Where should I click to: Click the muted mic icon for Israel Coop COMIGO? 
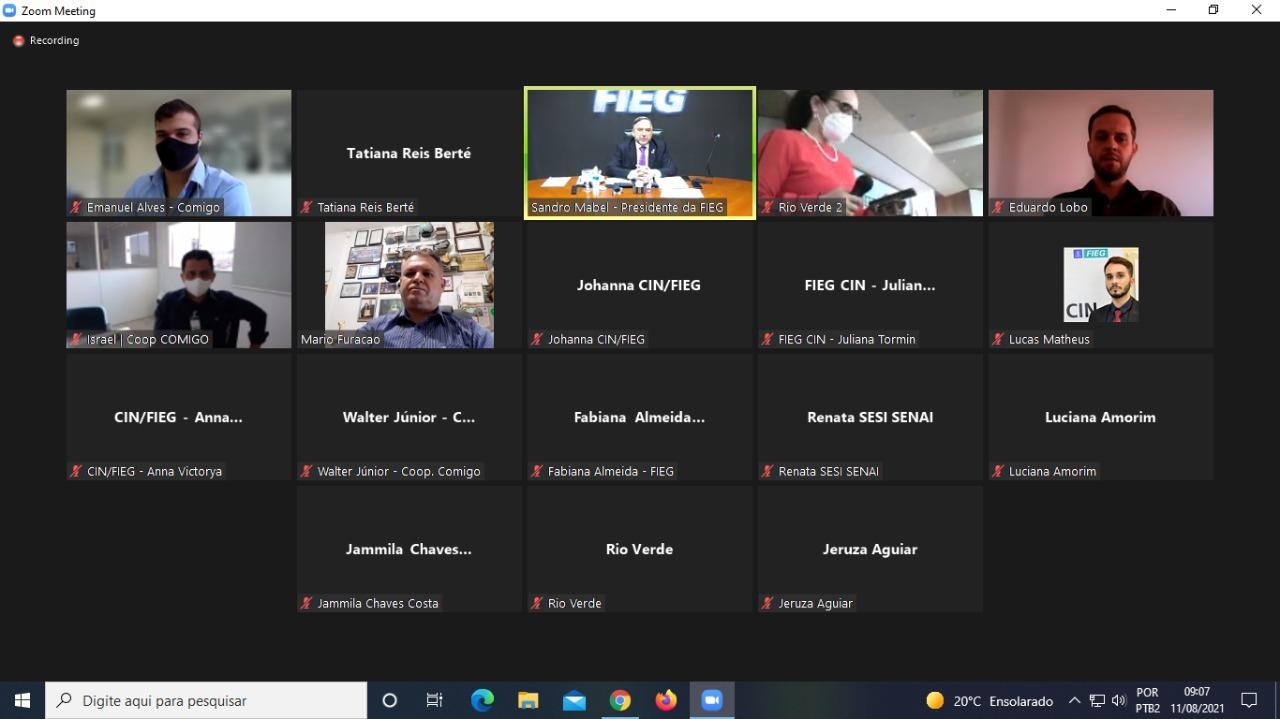tap(76, 339)
